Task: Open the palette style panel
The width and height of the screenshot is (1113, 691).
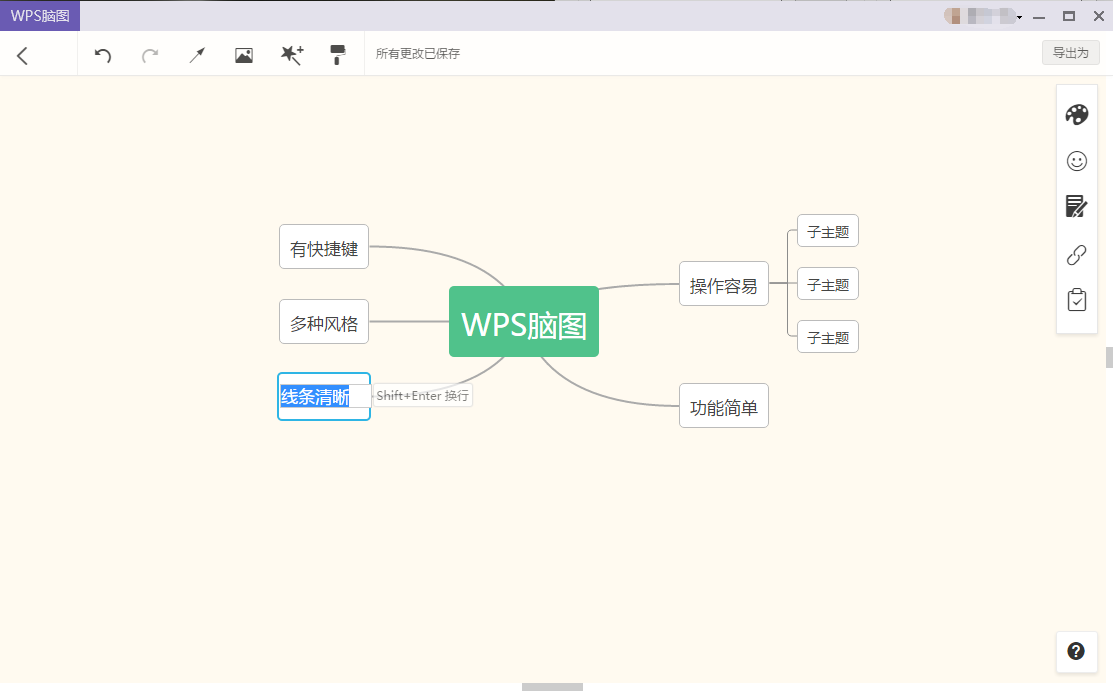Action: (x=1077, y=114)
